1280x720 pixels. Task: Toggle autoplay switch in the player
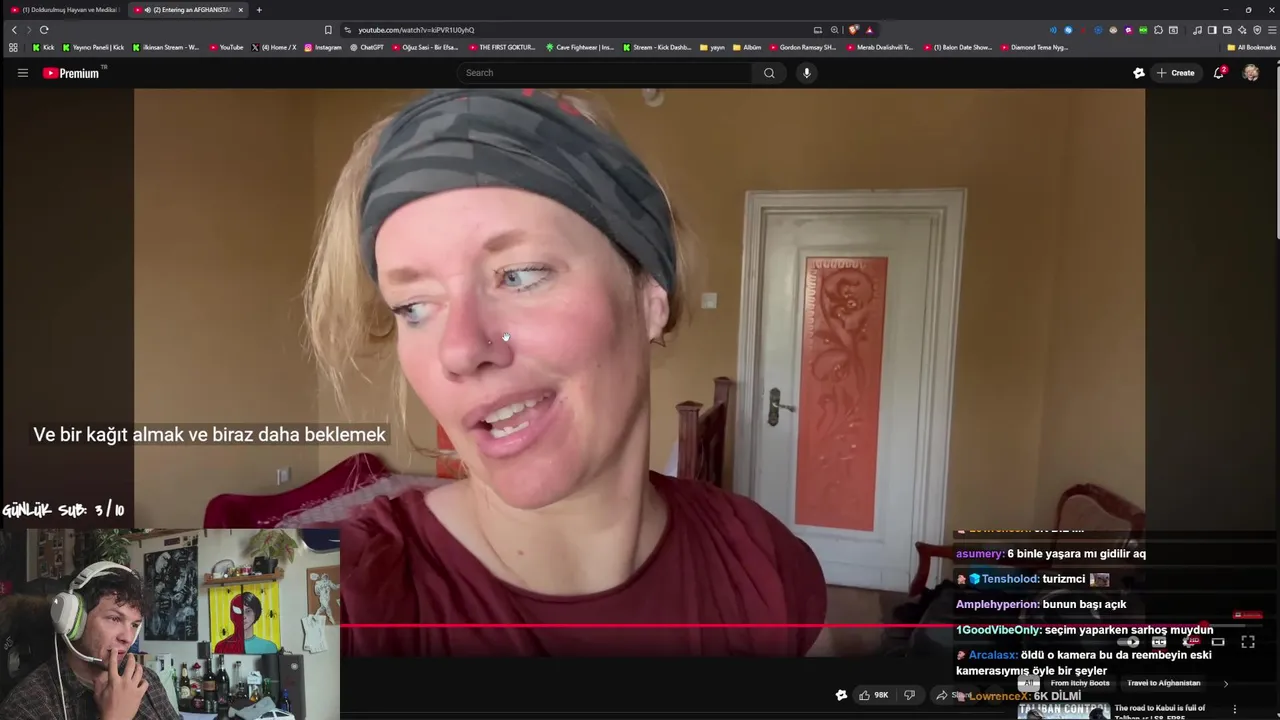tap(1130, 642)
